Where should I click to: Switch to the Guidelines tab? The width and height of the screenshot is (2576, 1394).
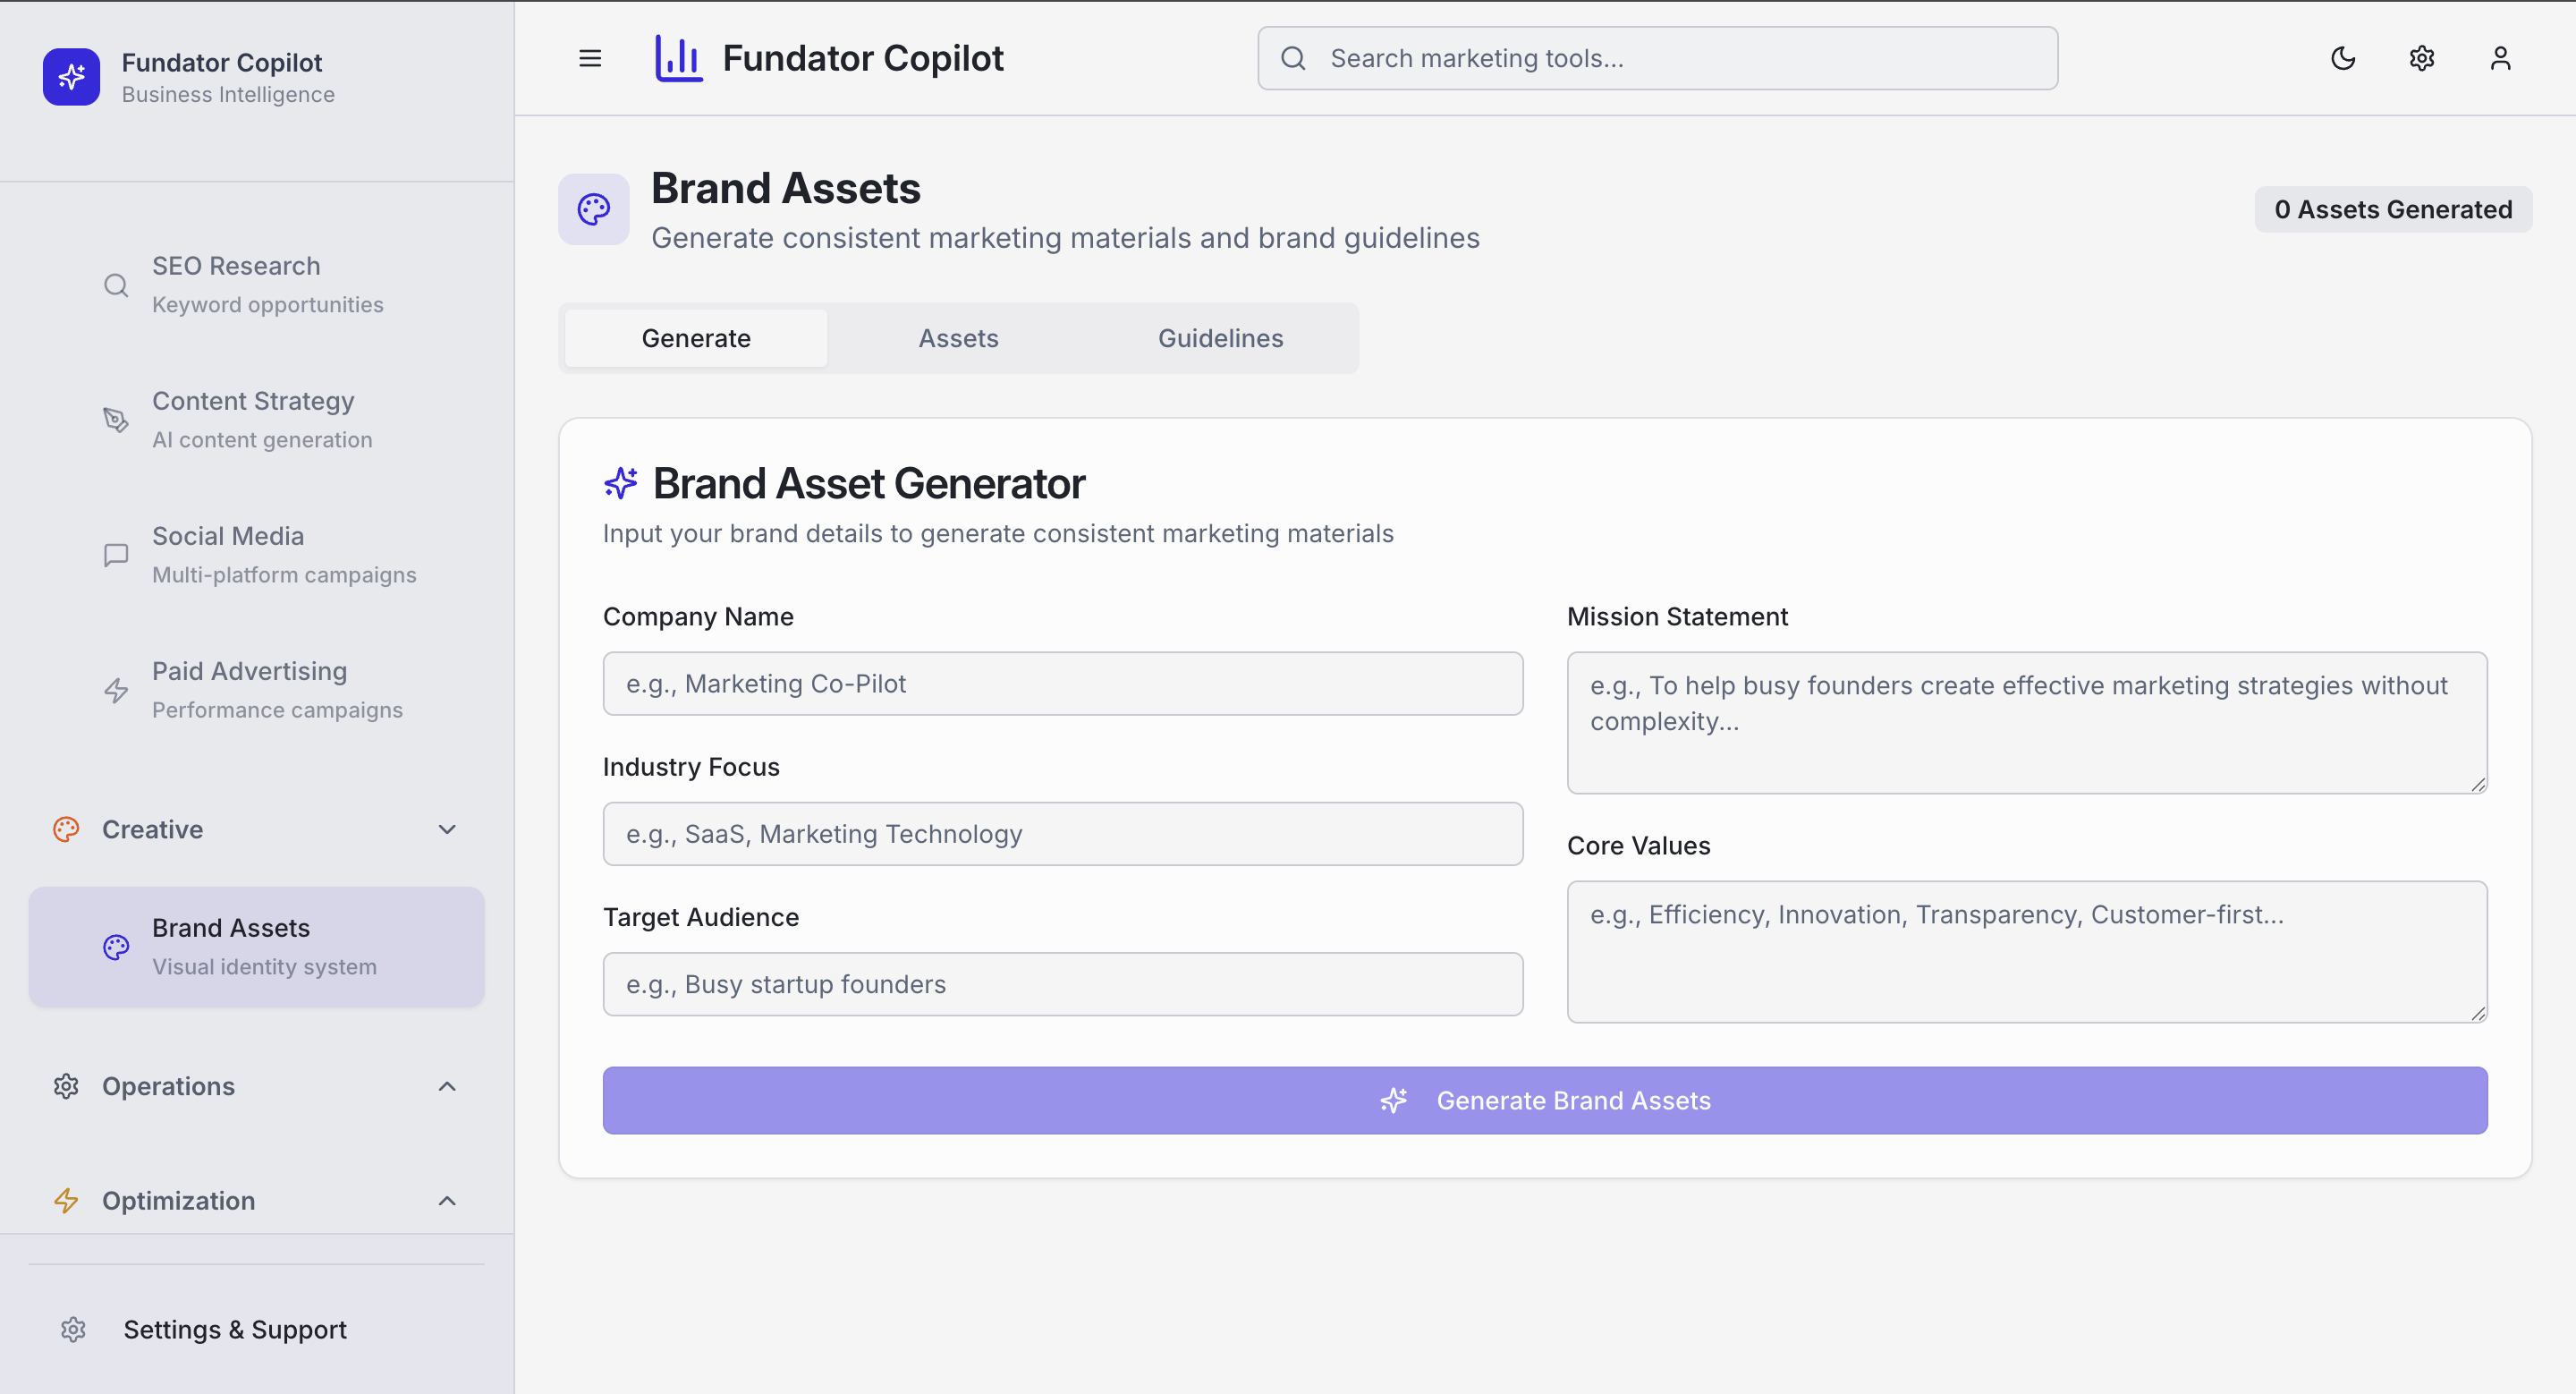coord(1220,338)
